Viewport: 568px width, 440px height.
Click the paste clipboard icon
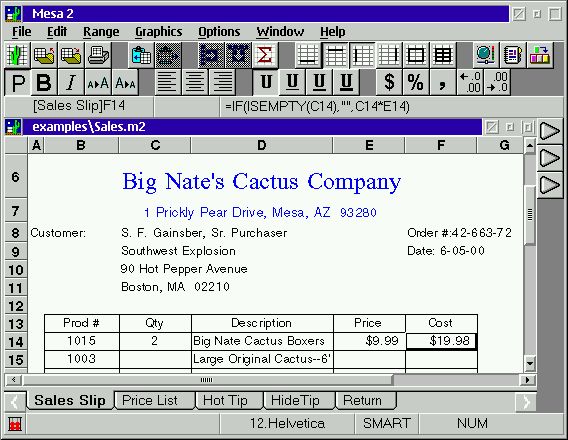click(141, 55)
